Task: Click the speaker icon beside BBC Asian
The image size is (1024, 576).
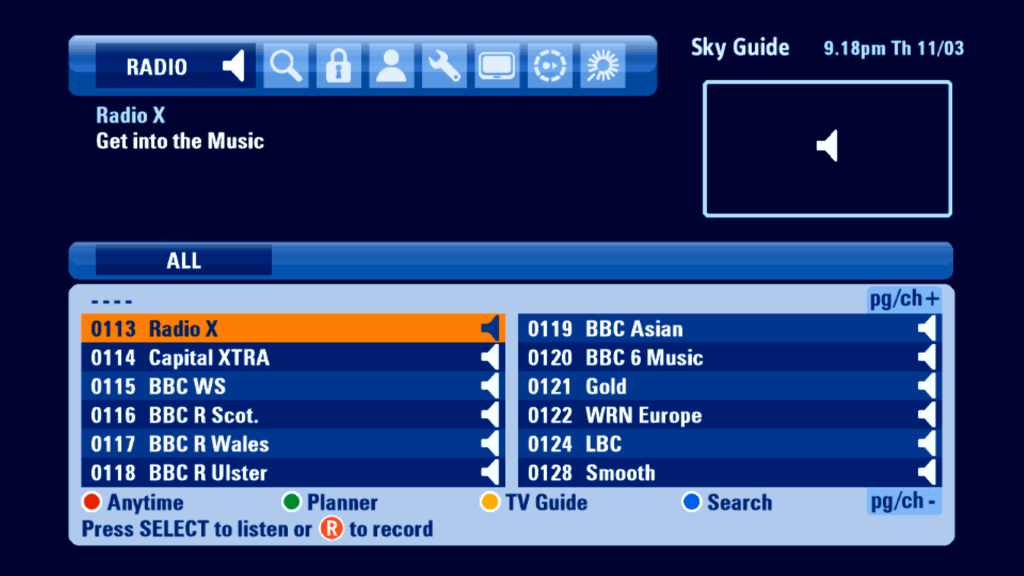Action: (x=928, y=329)
